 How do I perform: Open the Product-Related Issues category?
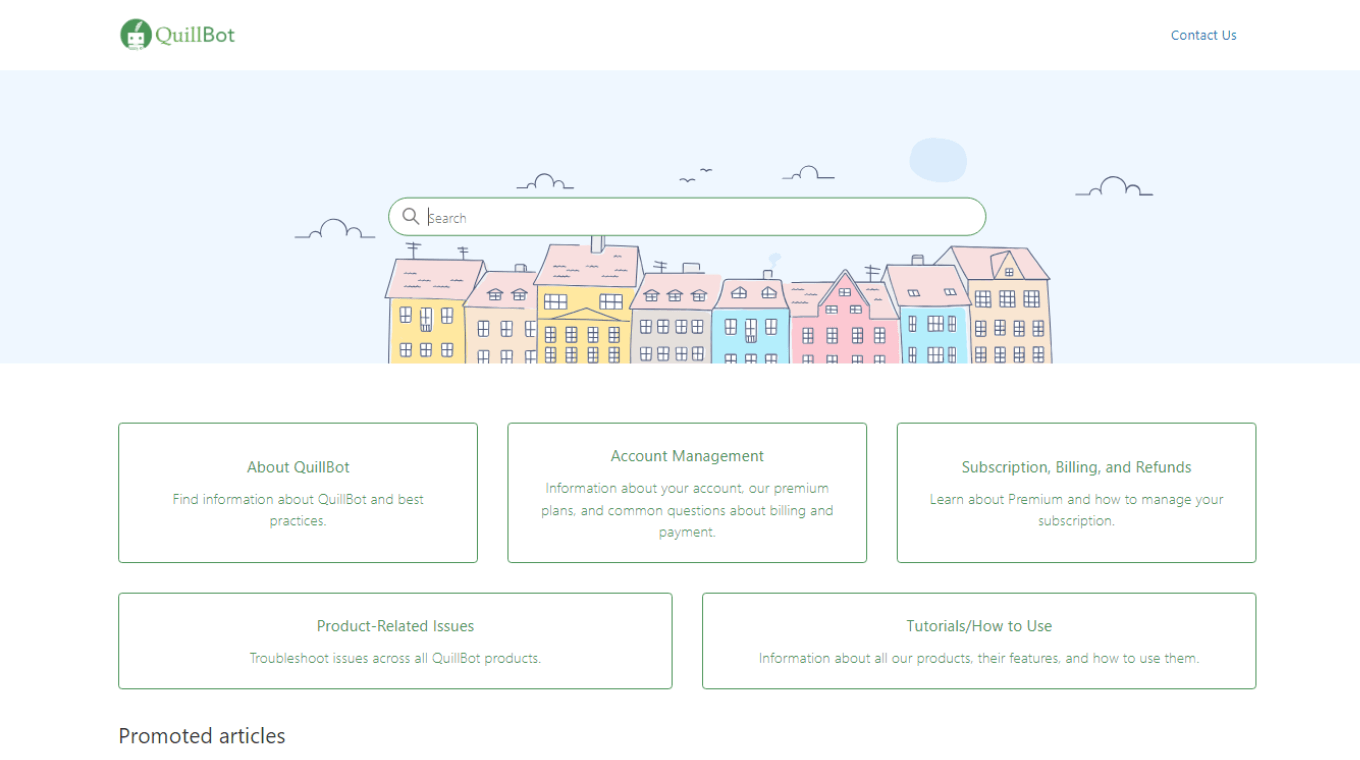[395, 641]
